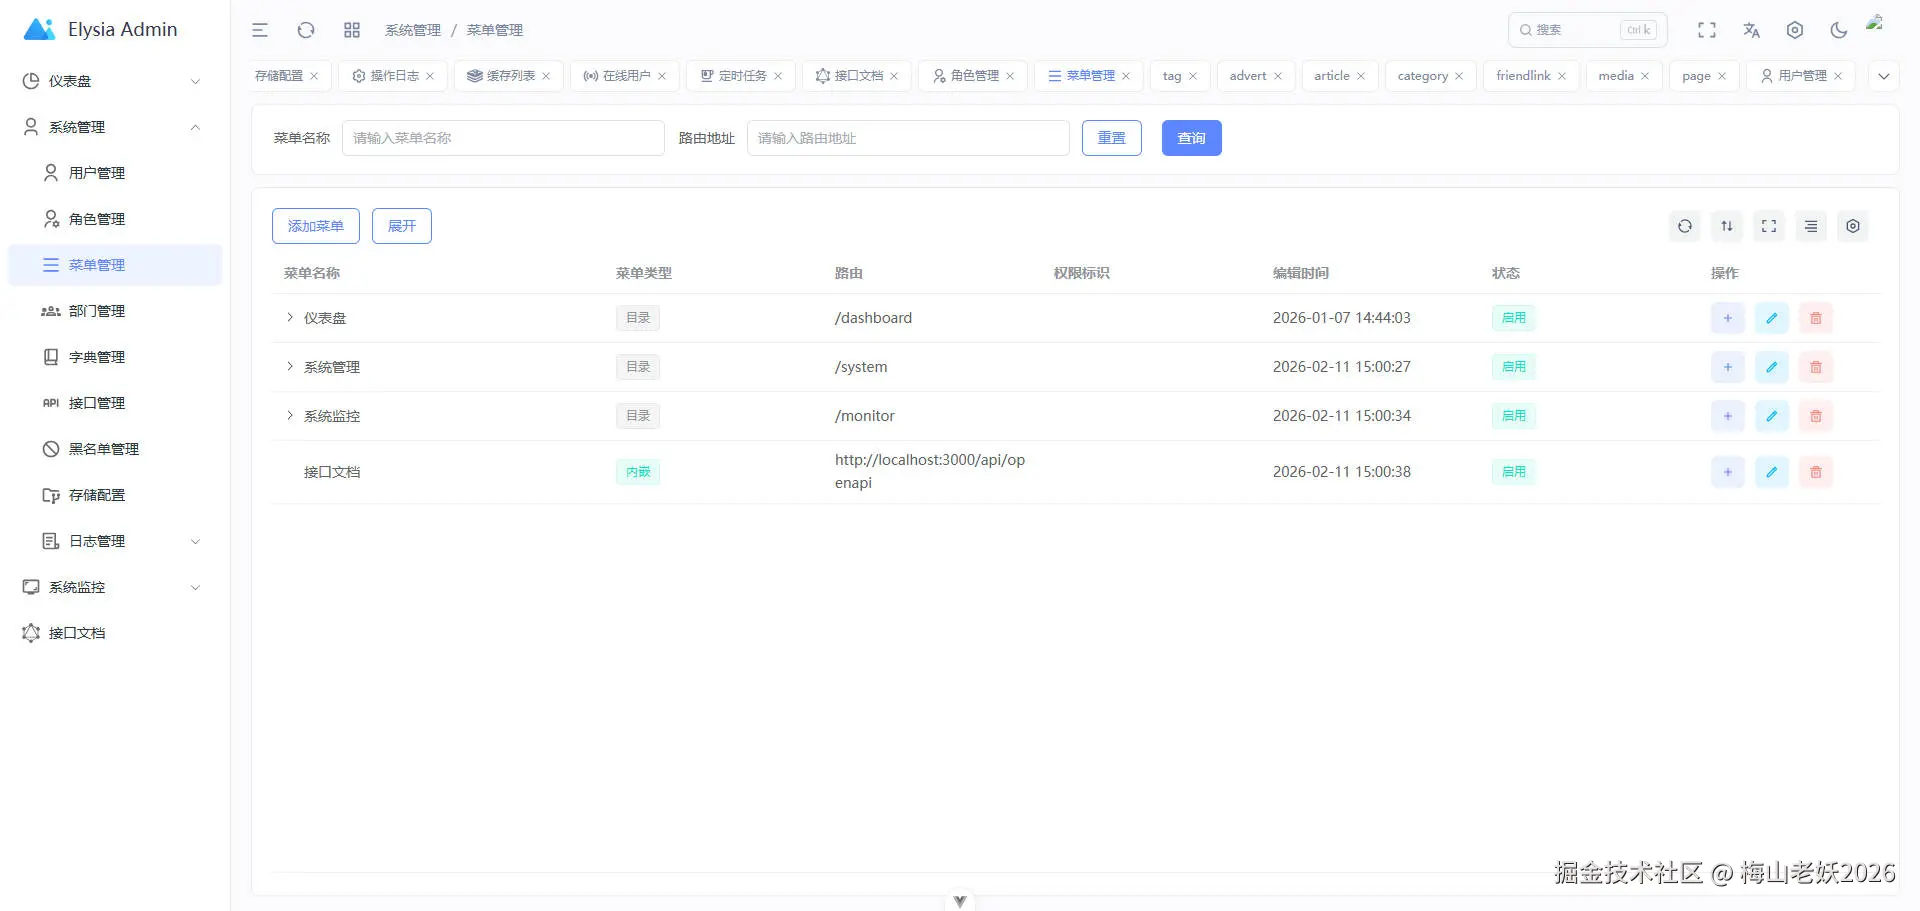Expand the 系统管理 table row
The height and width of the screenshot is (911, 1920).
290,367
